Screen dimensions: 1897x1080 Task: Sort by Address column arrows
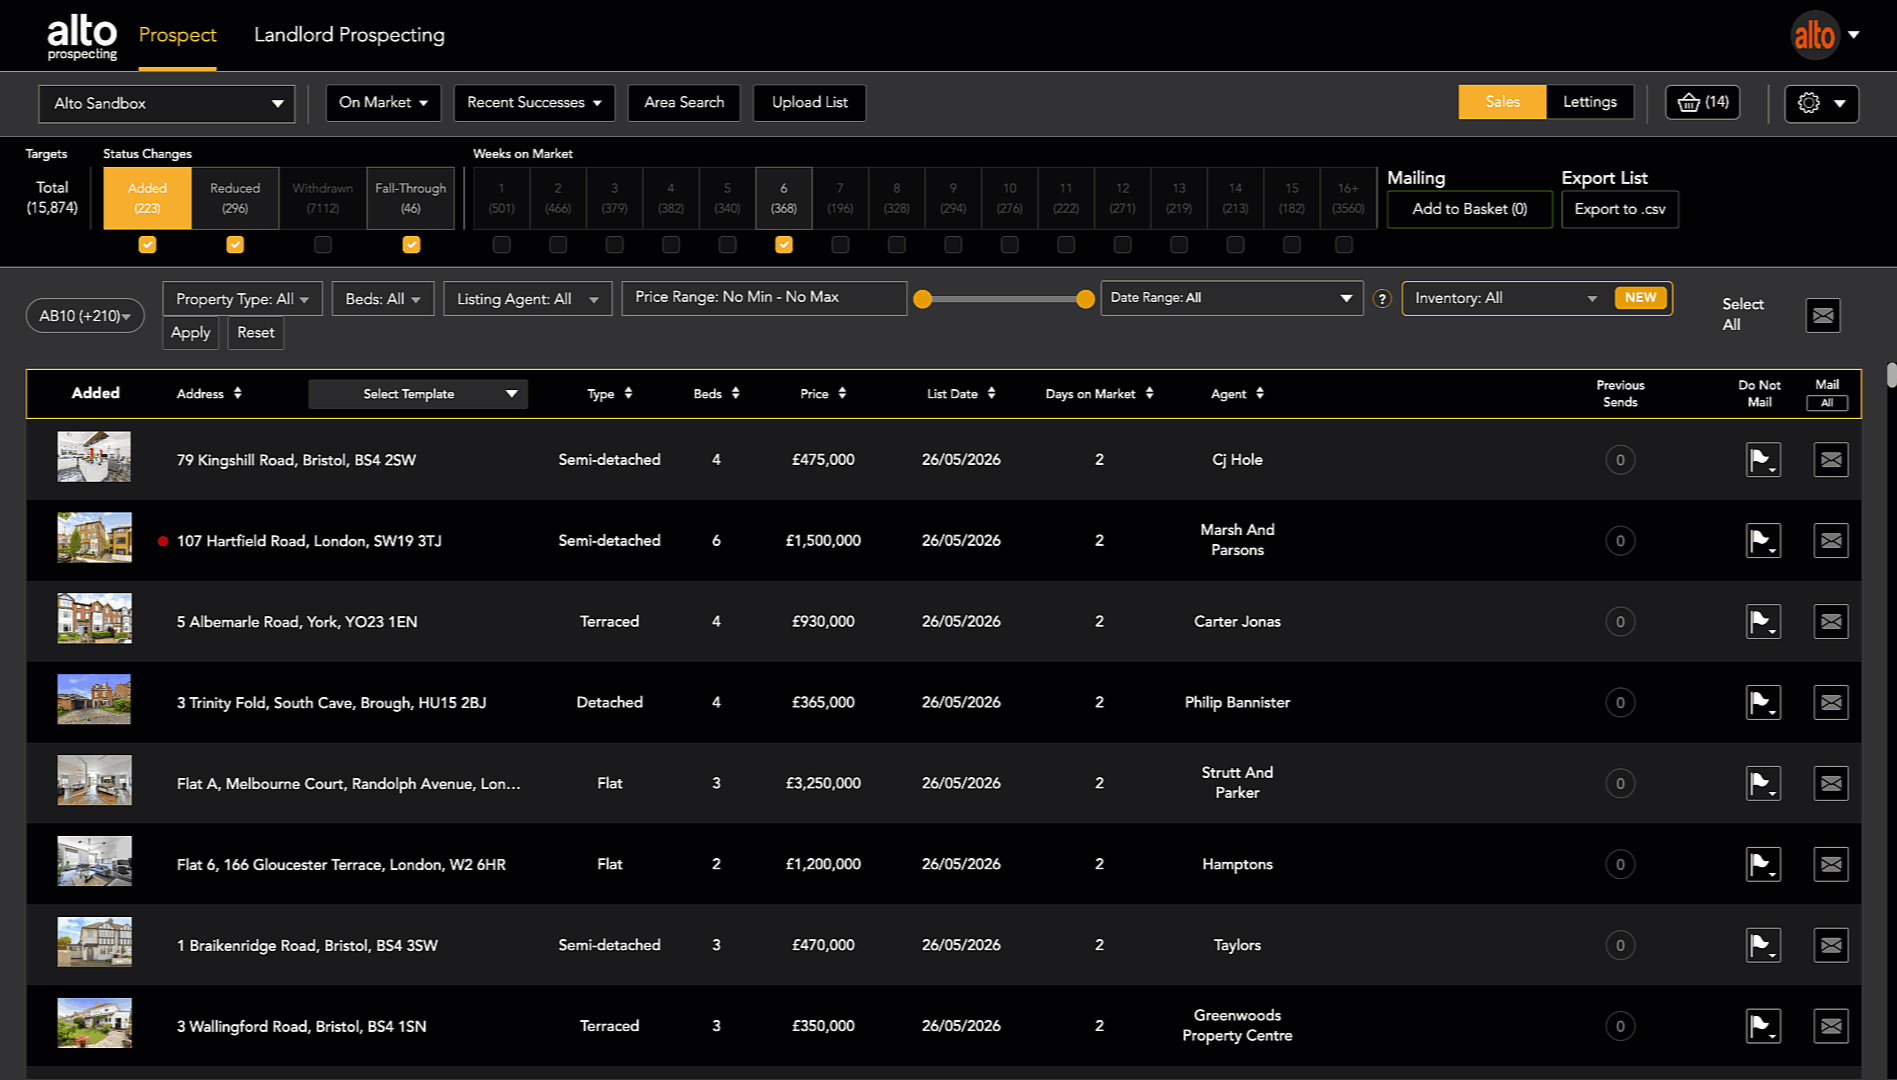pos(237,394)
